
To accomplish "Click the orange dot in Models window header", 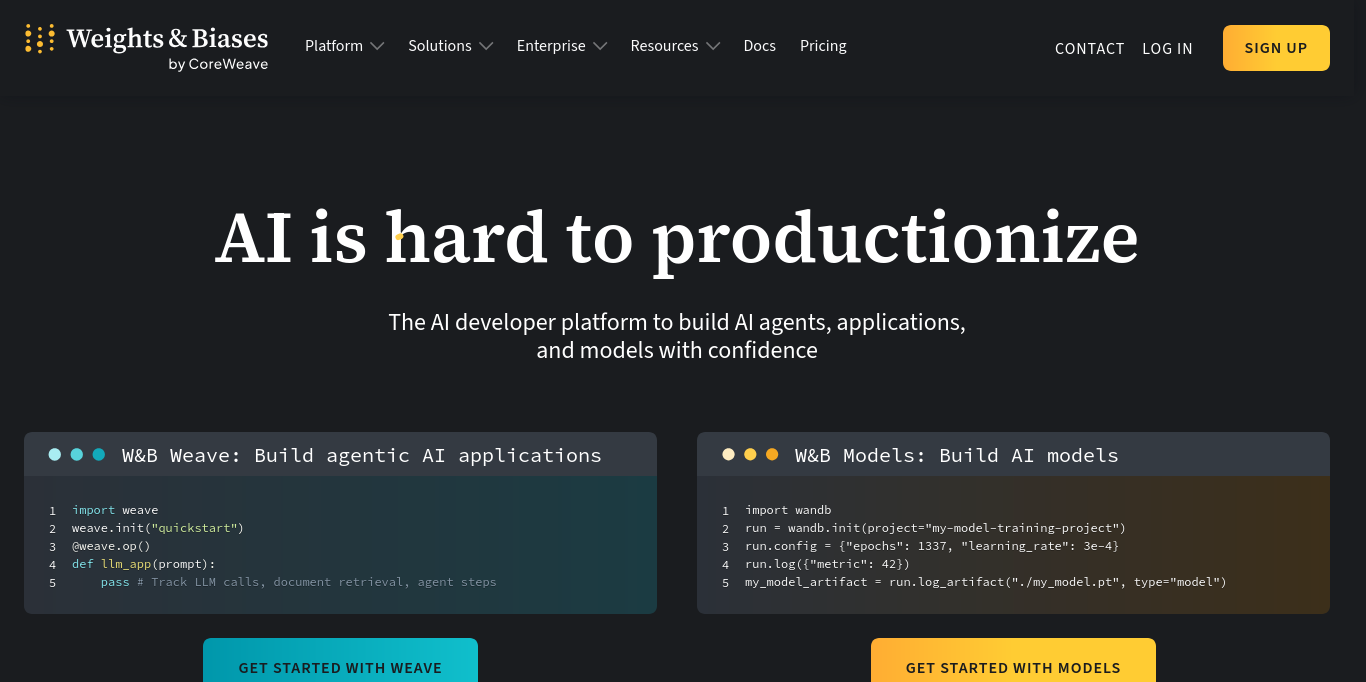I will coord(772,454).
